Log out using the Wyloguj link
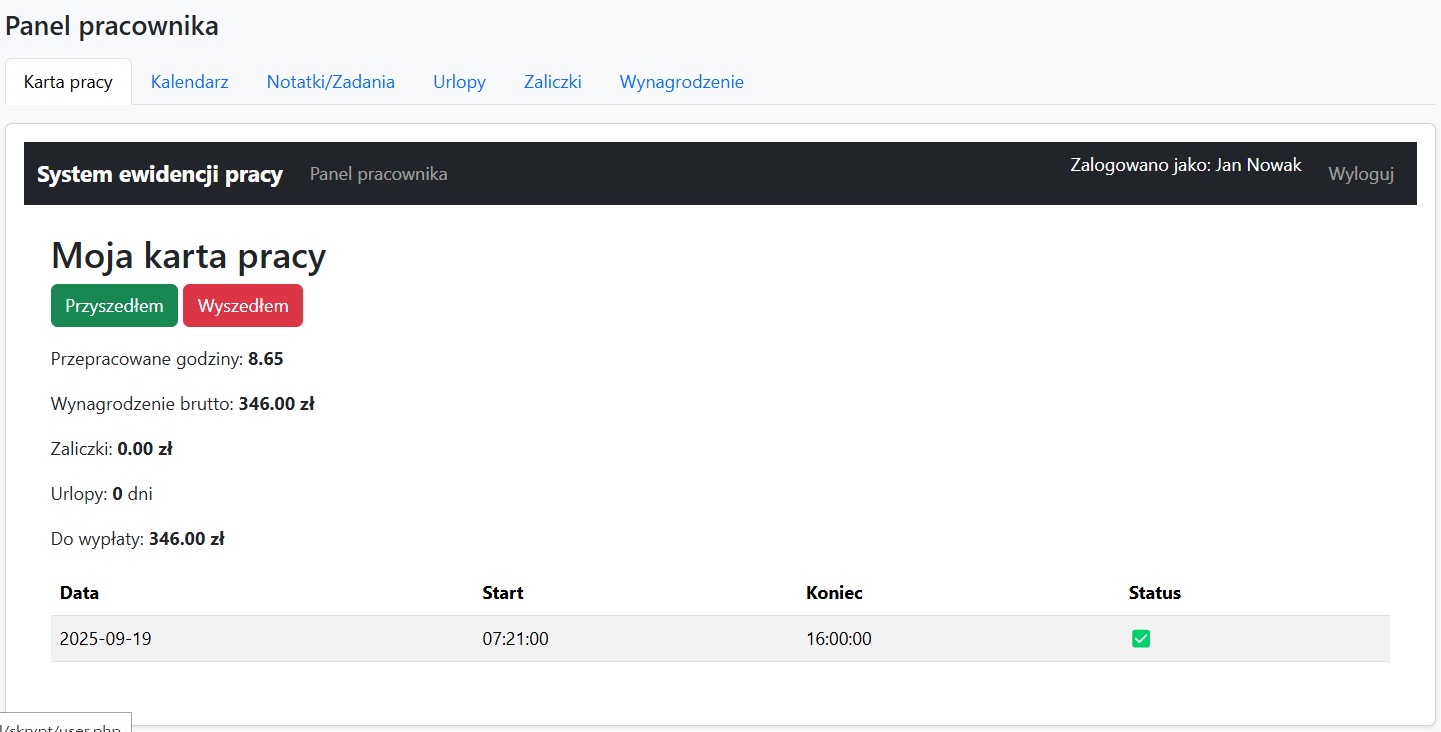Viewport: 1441px width, 732px height. (1360, 174)
